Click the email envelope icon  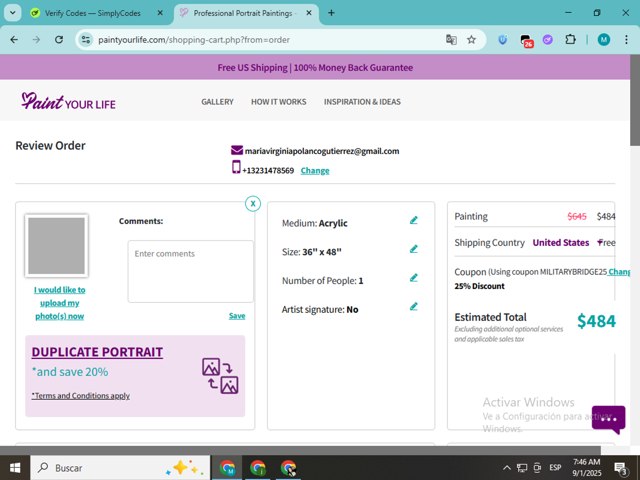click(x=237, y=150)
